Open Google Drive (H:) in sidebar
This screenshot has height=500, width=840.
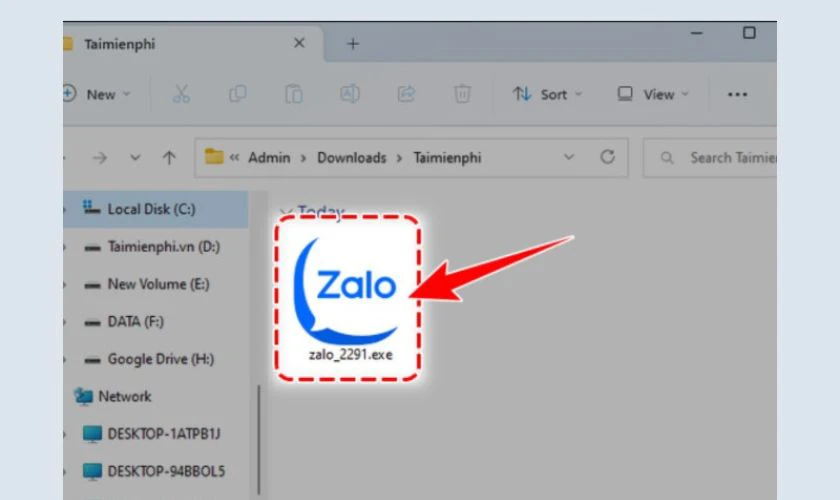pyautogui.click(x=160, y=359)
